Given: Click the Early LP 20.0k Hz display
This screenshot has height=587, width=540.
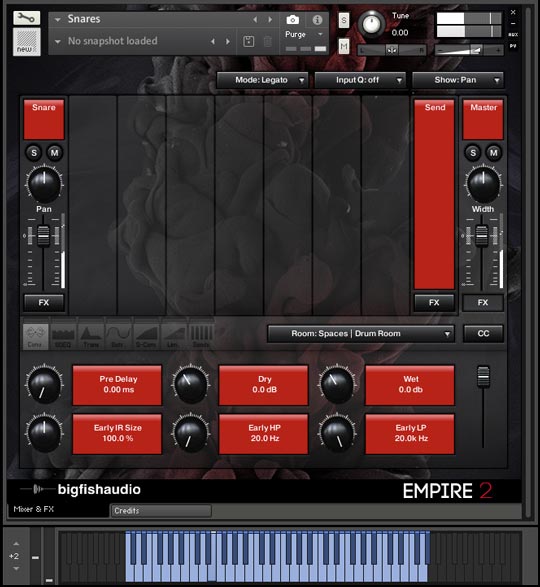Looking at the screenshot, I should (x=410, y=434).
